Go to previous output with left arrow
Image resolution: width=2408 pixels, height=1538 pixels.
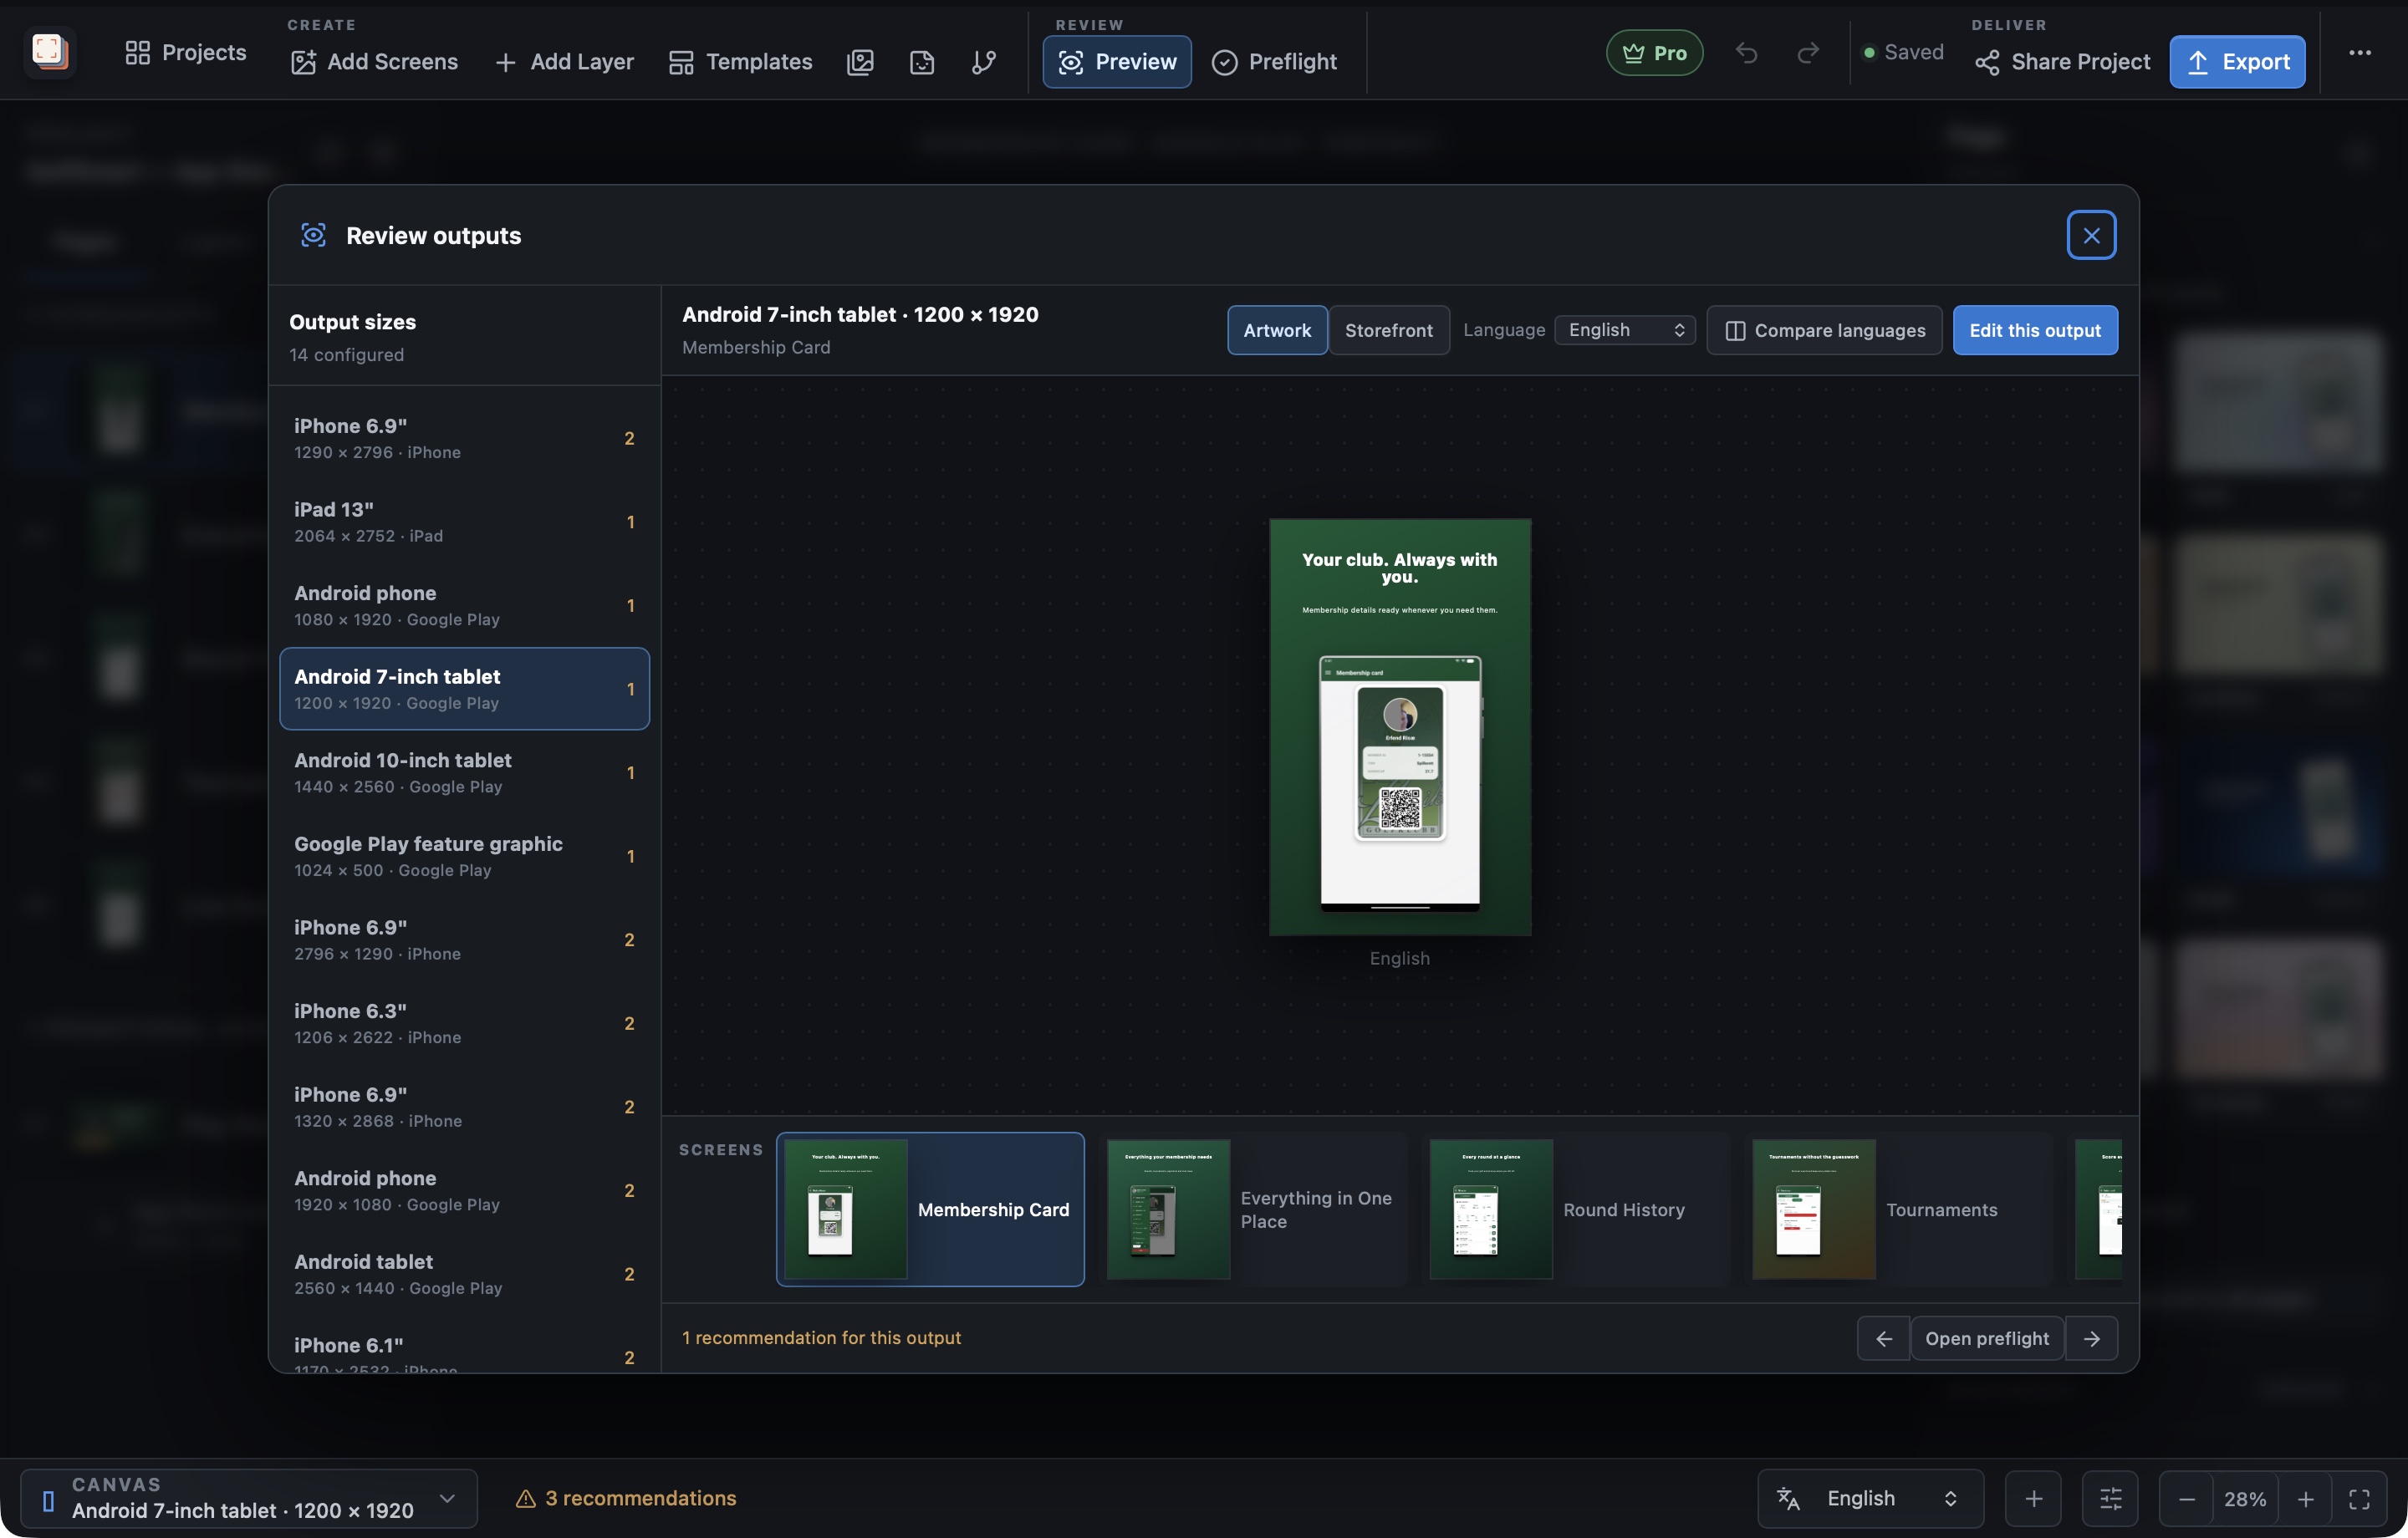coord(1883,1338)
